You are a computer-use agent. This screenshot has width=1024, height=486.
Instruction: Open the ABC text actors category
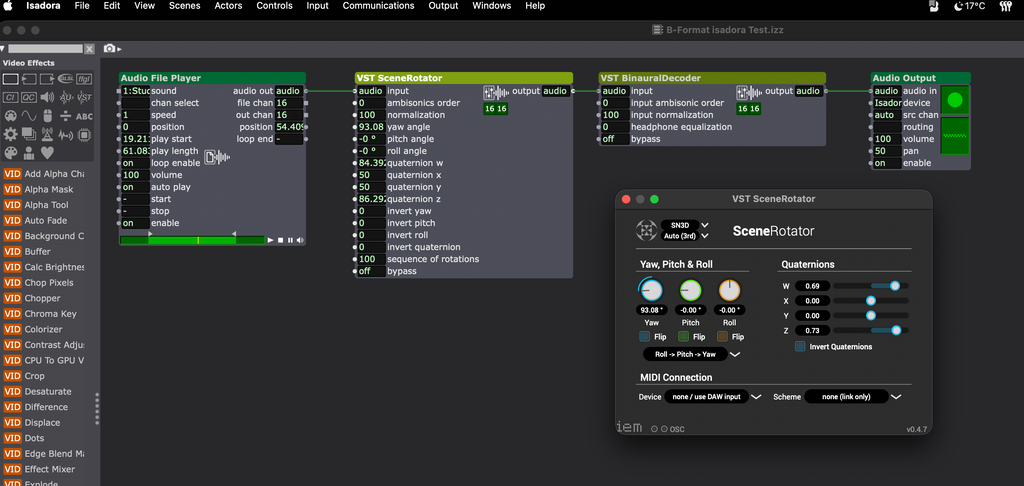84,116
